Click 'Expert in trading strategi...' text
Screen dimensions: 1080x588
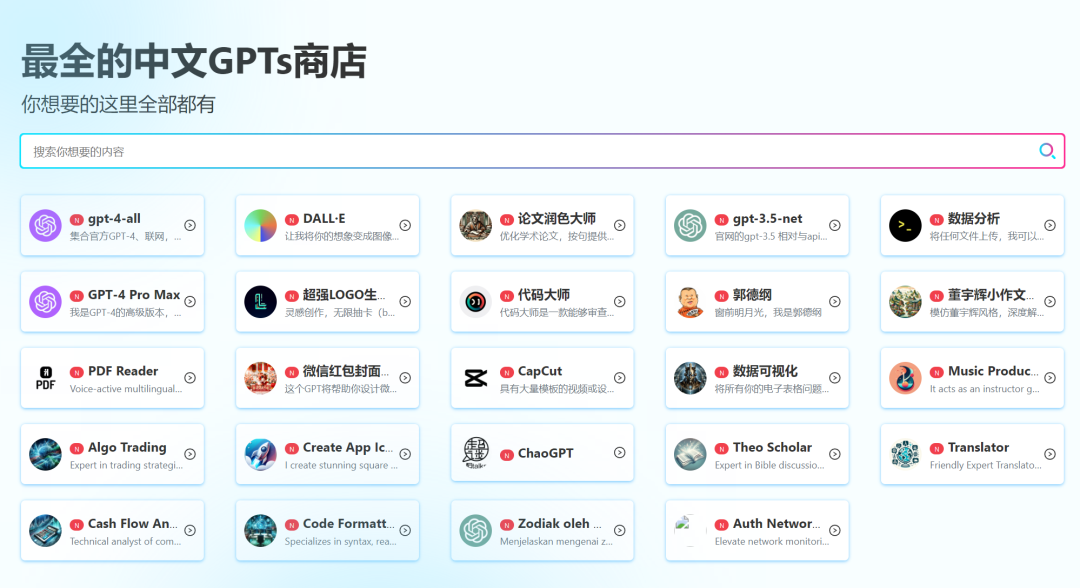point(126,465)
